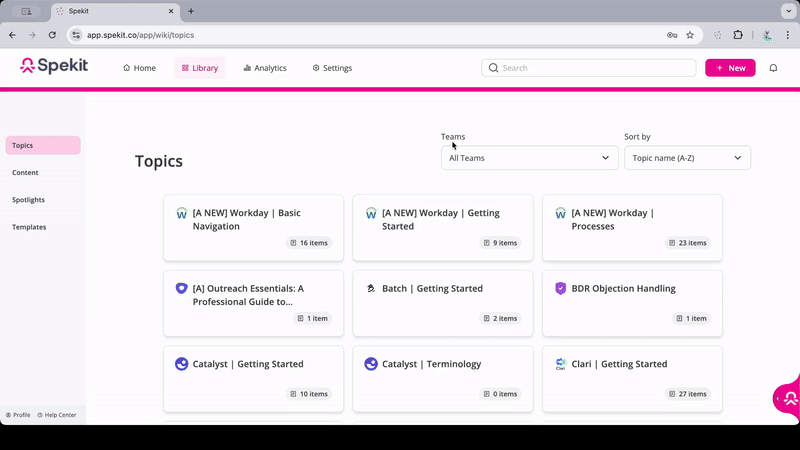Image resolution: width=800 pixels, height=450 pixels.
Task: Open the tab search chevron
Action: pos(788,11)
